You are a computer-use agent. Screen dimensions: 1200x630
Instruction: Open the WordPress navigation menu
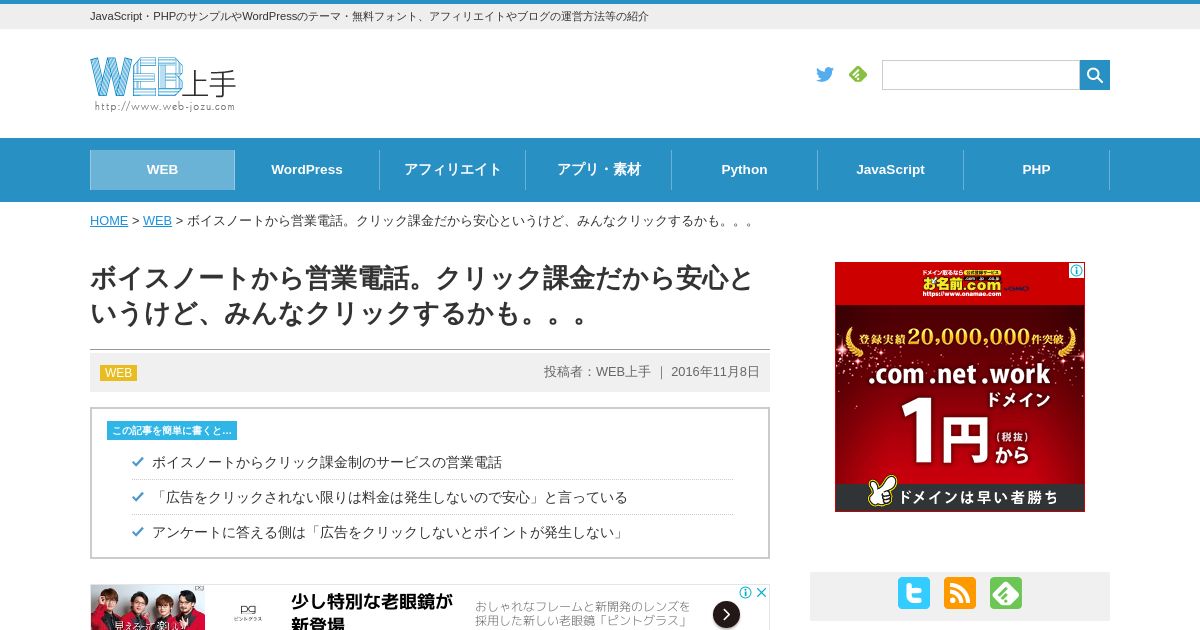[x=307, y=170]
